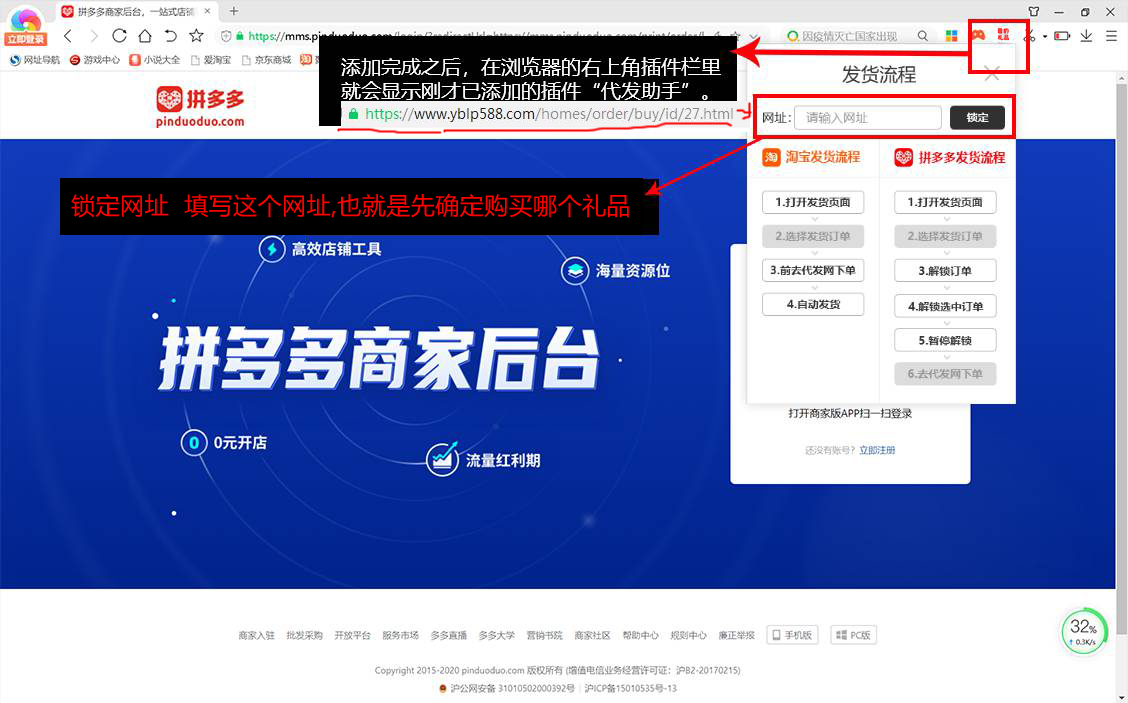
Task: Click 3.前去代发网下单 button
Action: point(813,271)
